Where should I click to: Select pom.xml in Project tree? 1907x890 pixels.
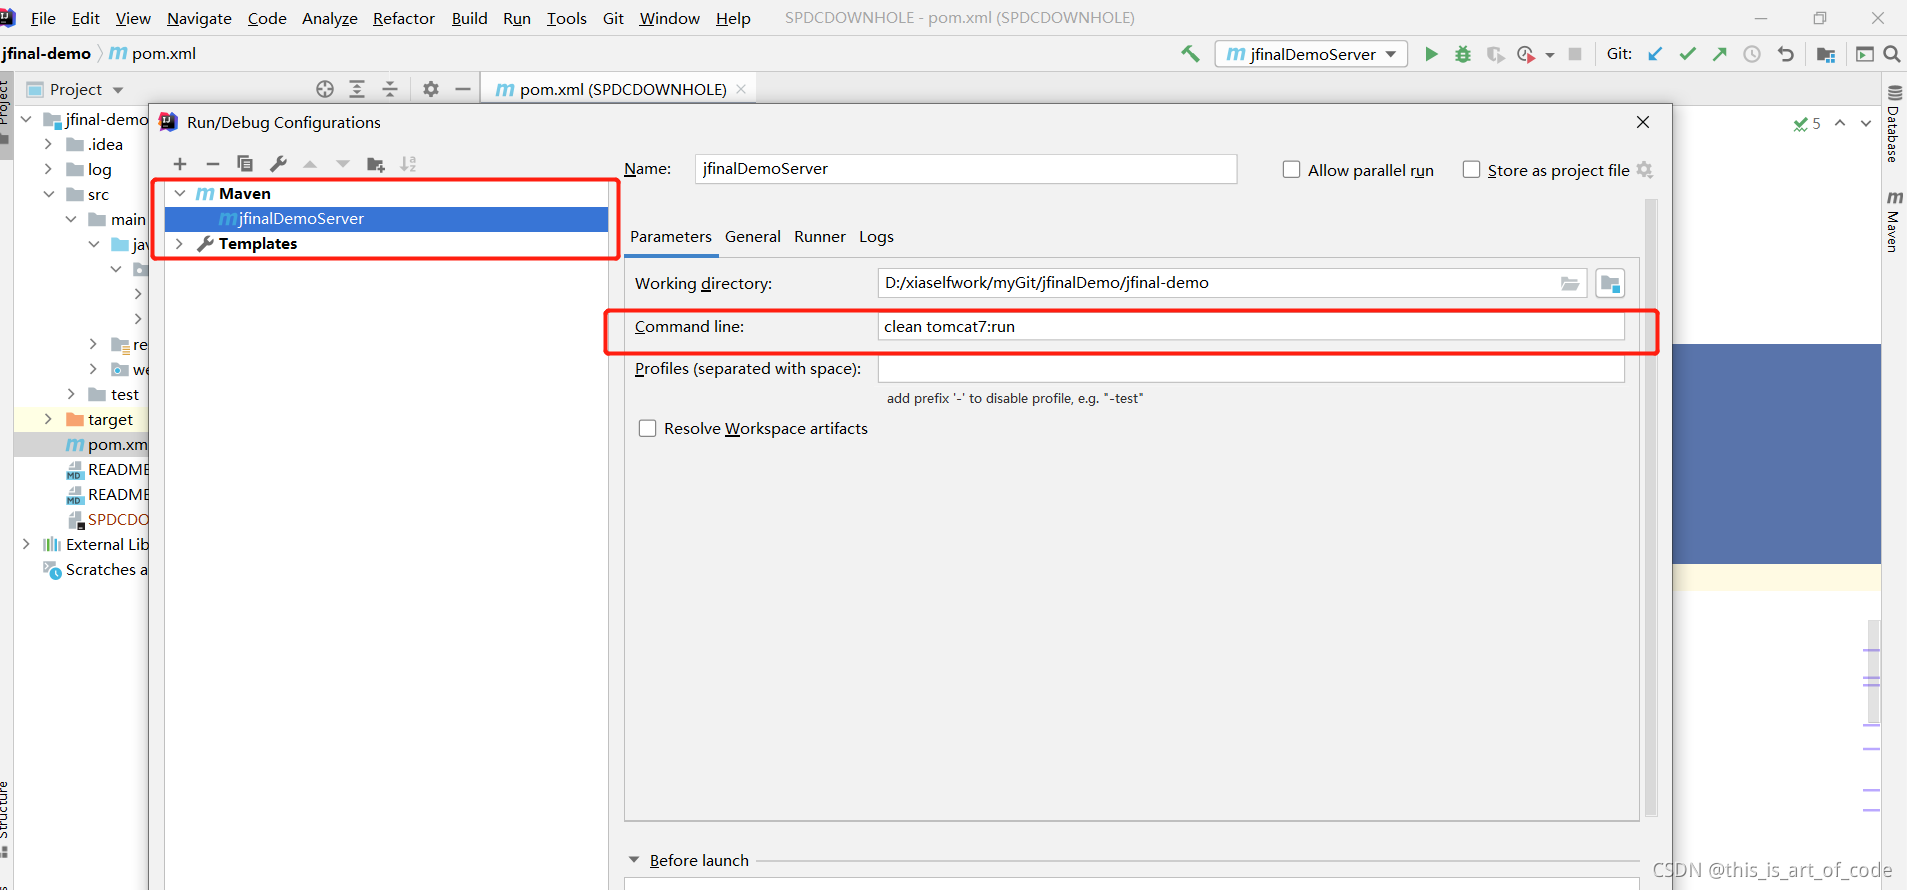point(106,445)
